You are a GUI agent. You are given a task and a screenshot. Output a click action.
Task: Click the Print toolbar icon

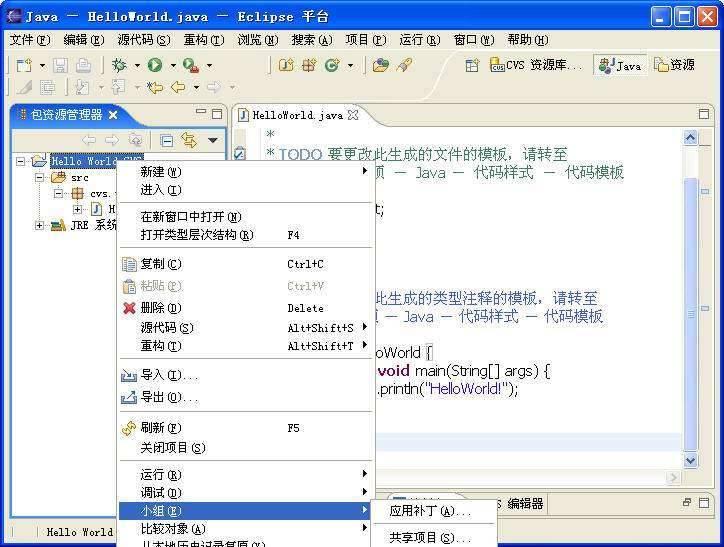[83, 65]
